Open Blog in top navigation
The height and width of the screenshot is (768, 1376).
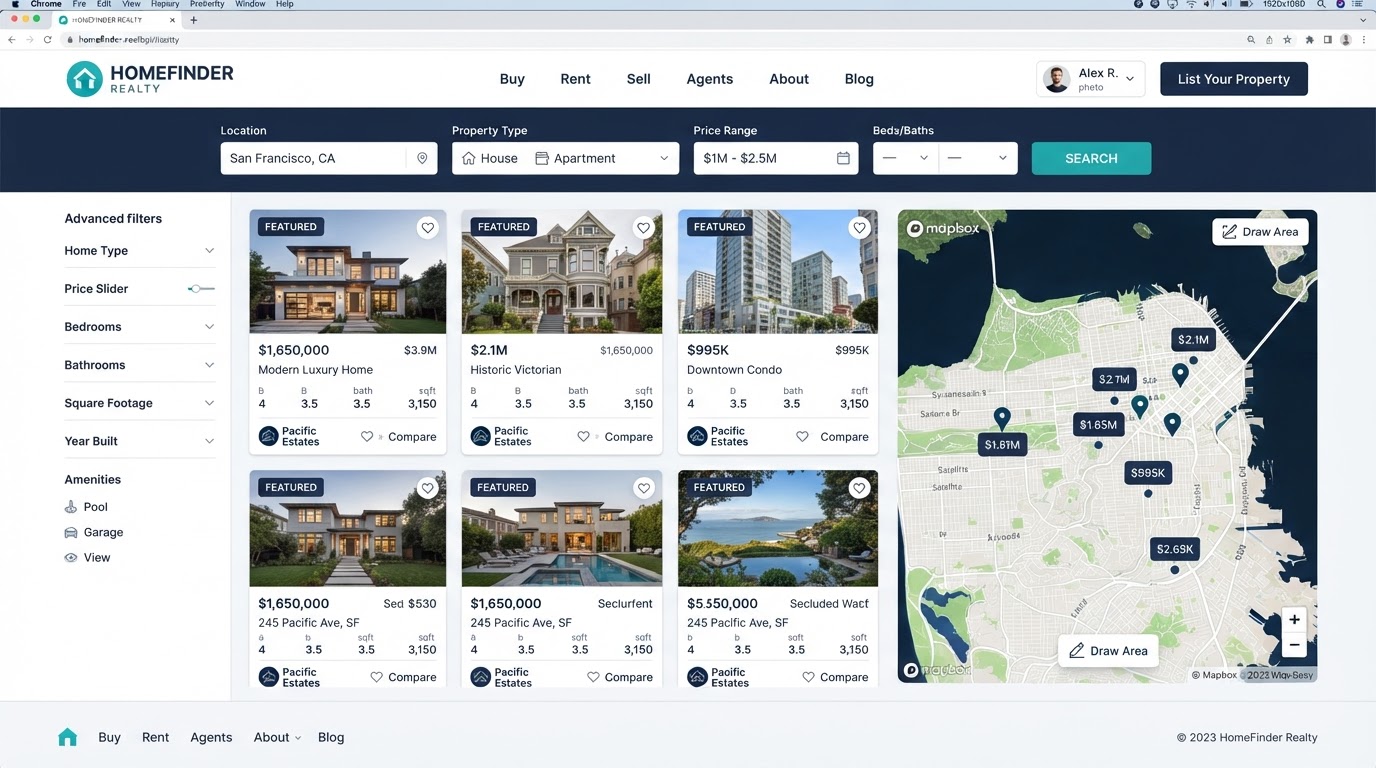pyautogui.click(x=859, y=79)
